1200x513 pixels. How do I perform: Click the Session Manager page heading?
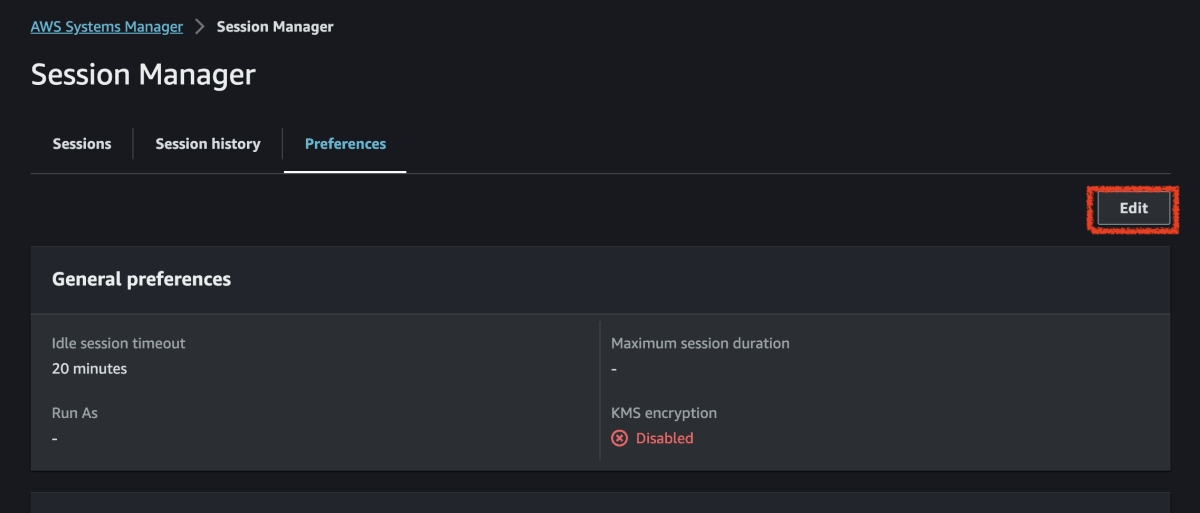point(143,74)
